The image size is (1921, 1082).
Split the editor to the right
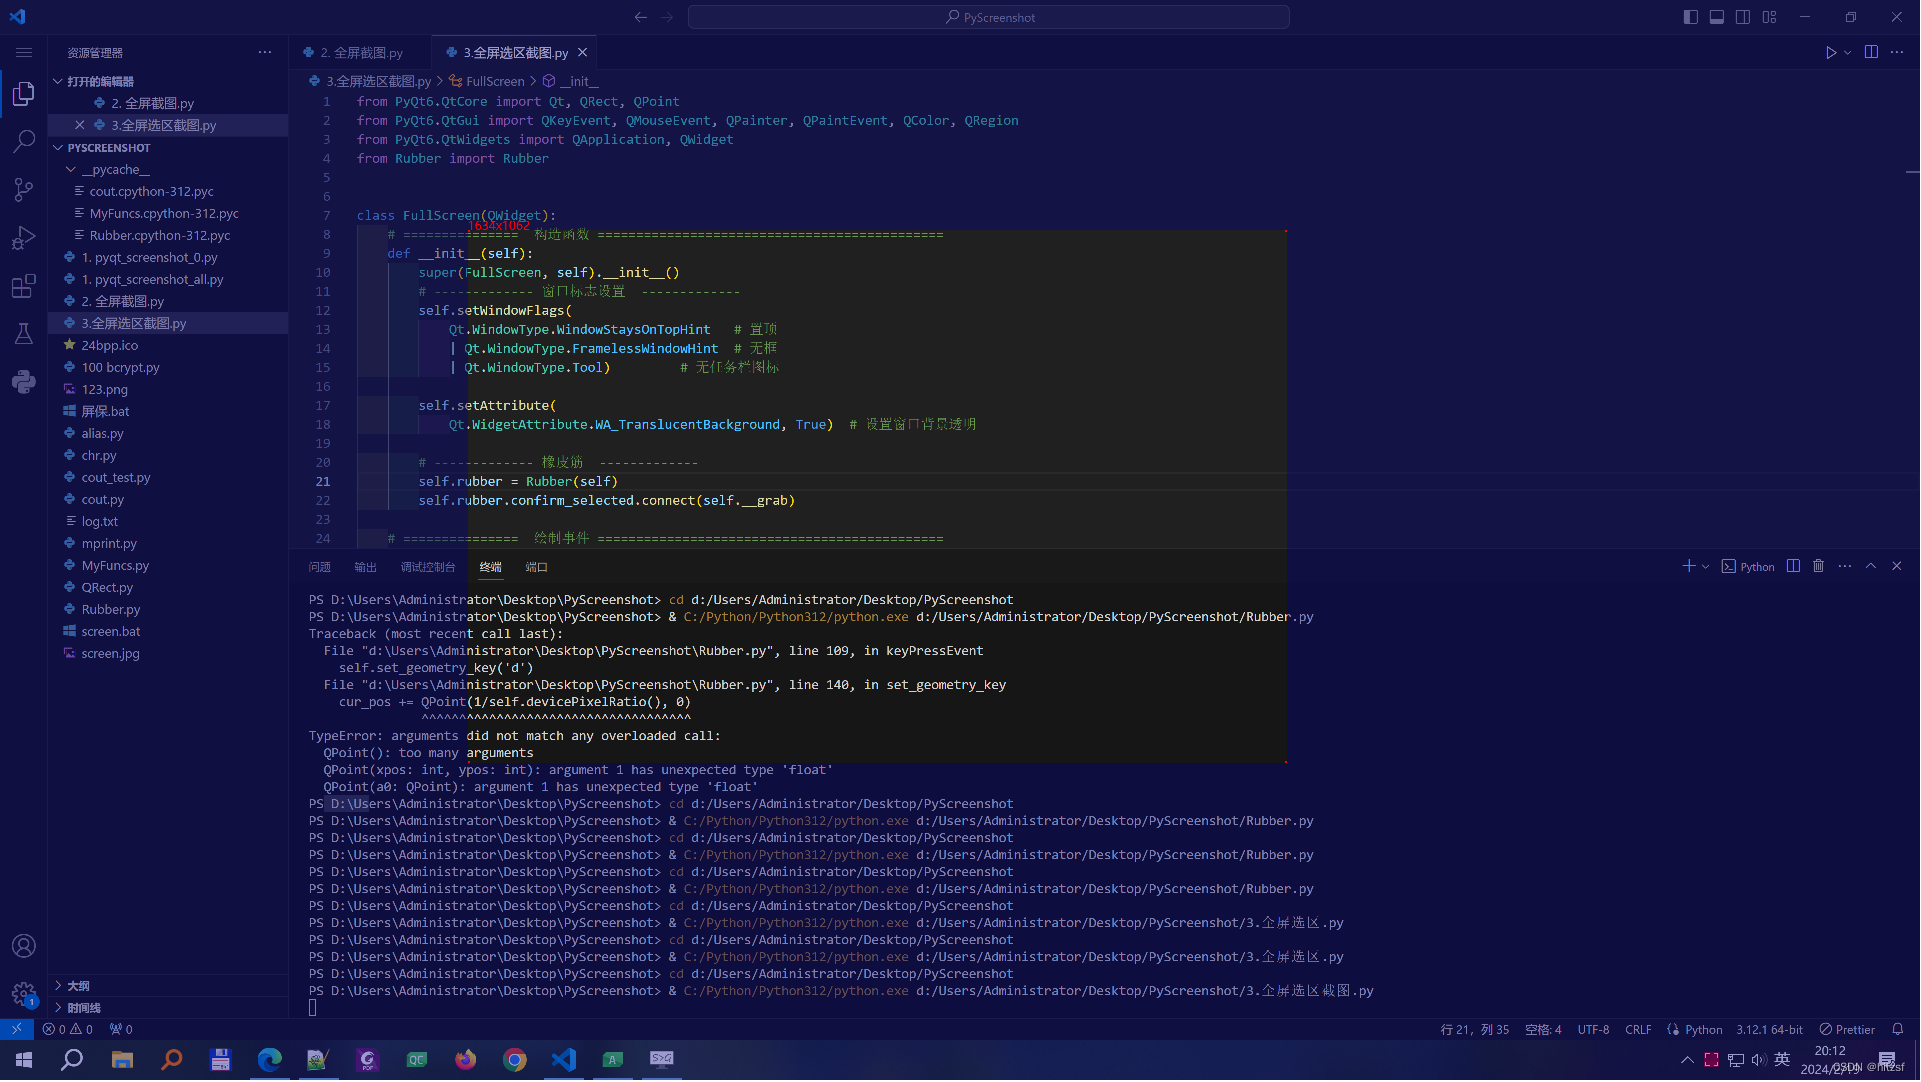click(x=1872, y=53)
